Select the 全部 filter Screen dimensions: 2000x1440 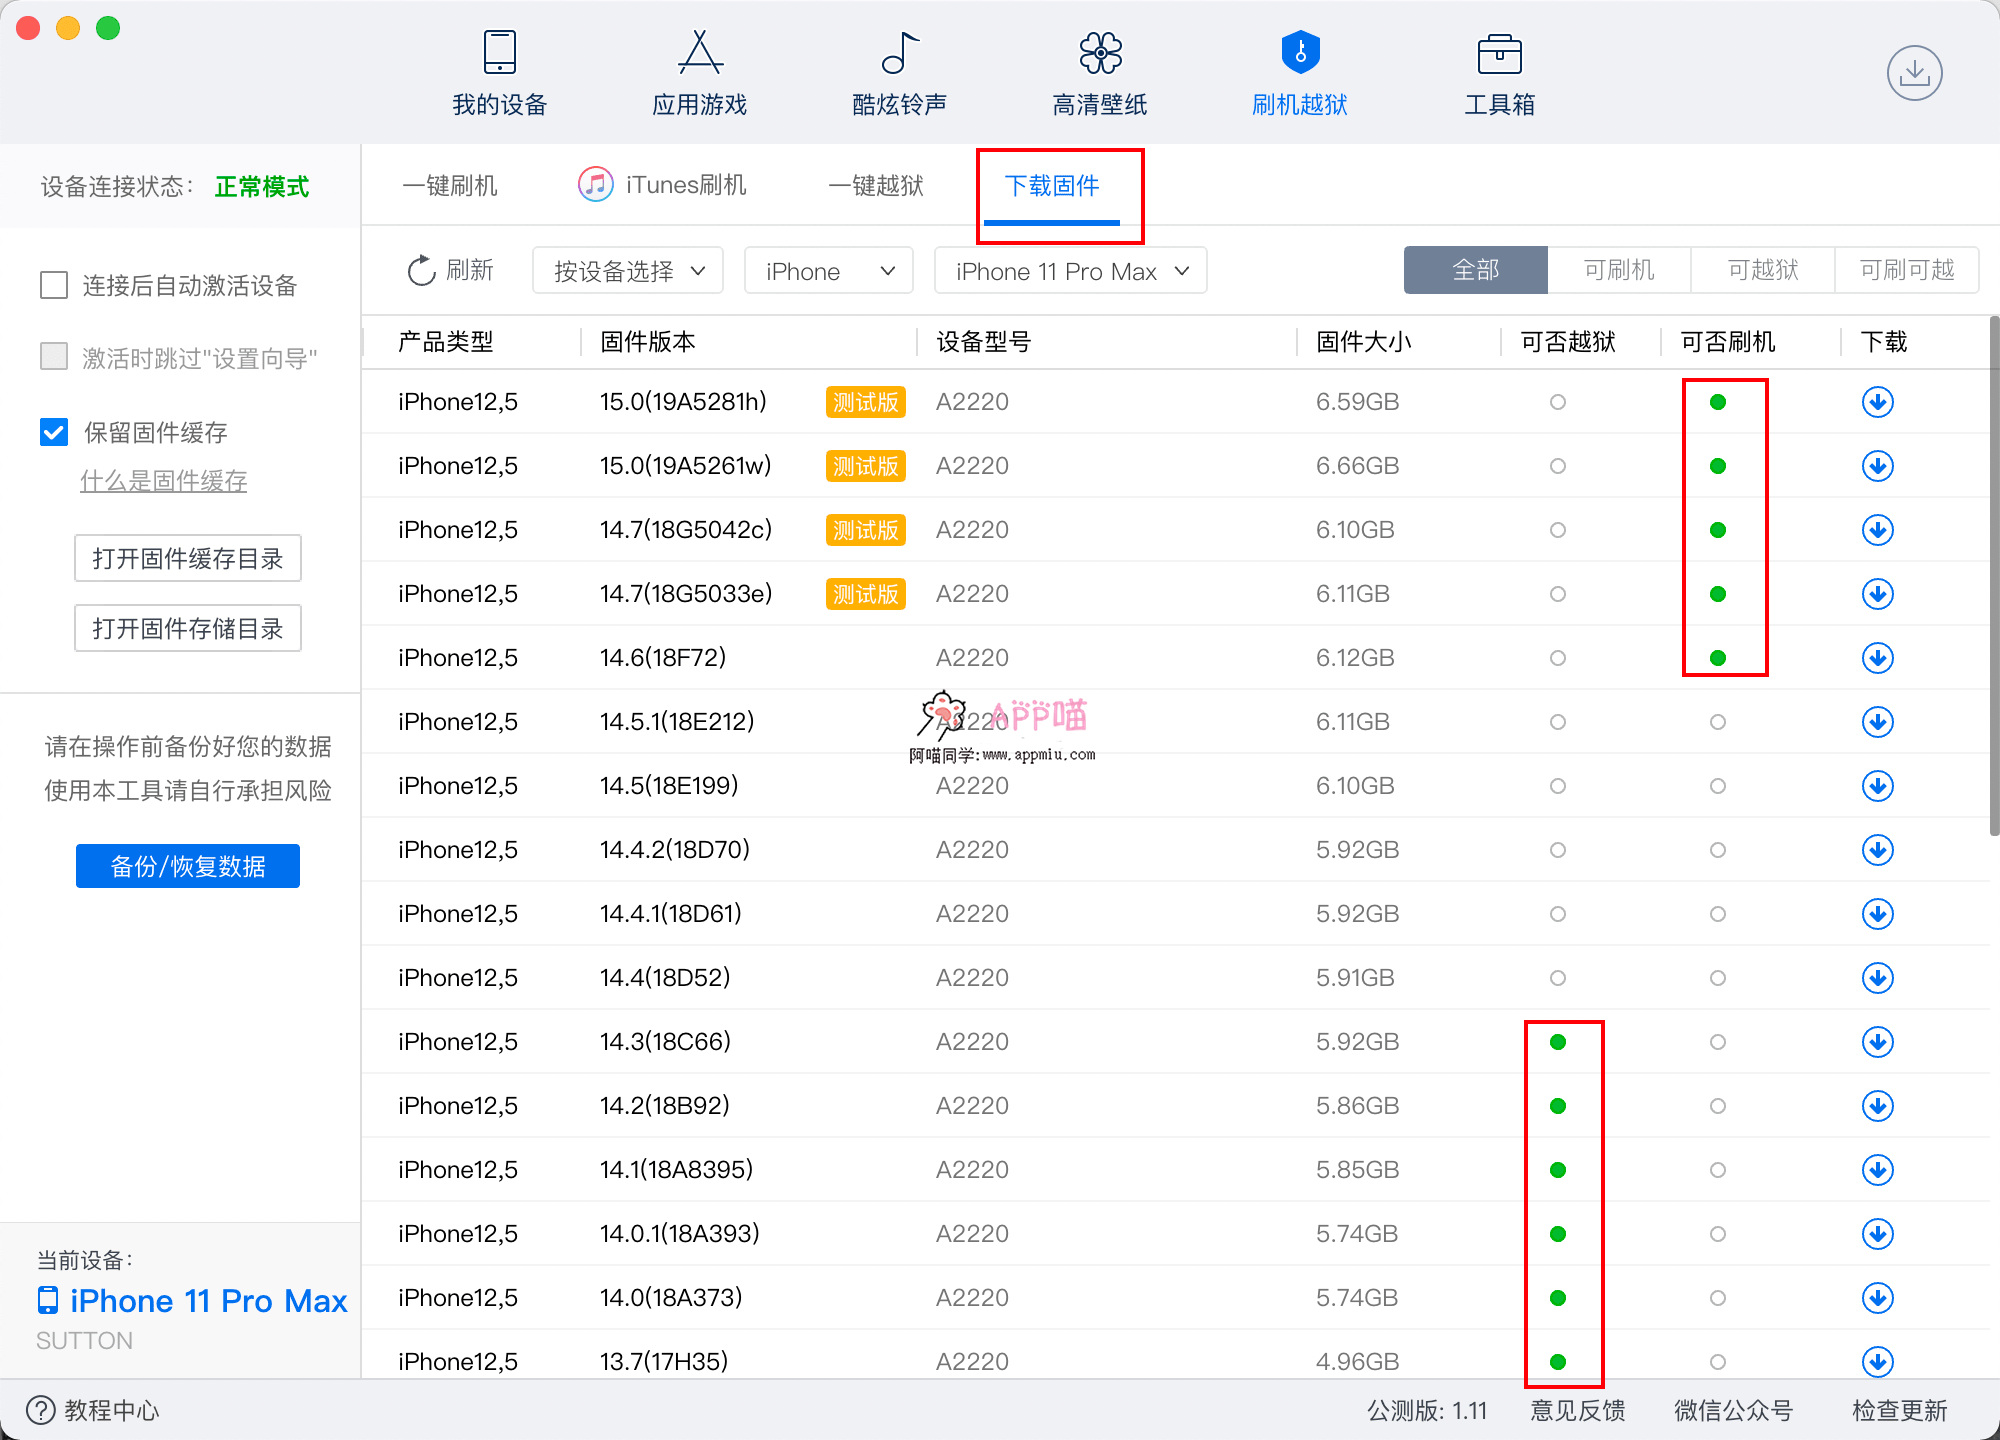[1475, 270]
